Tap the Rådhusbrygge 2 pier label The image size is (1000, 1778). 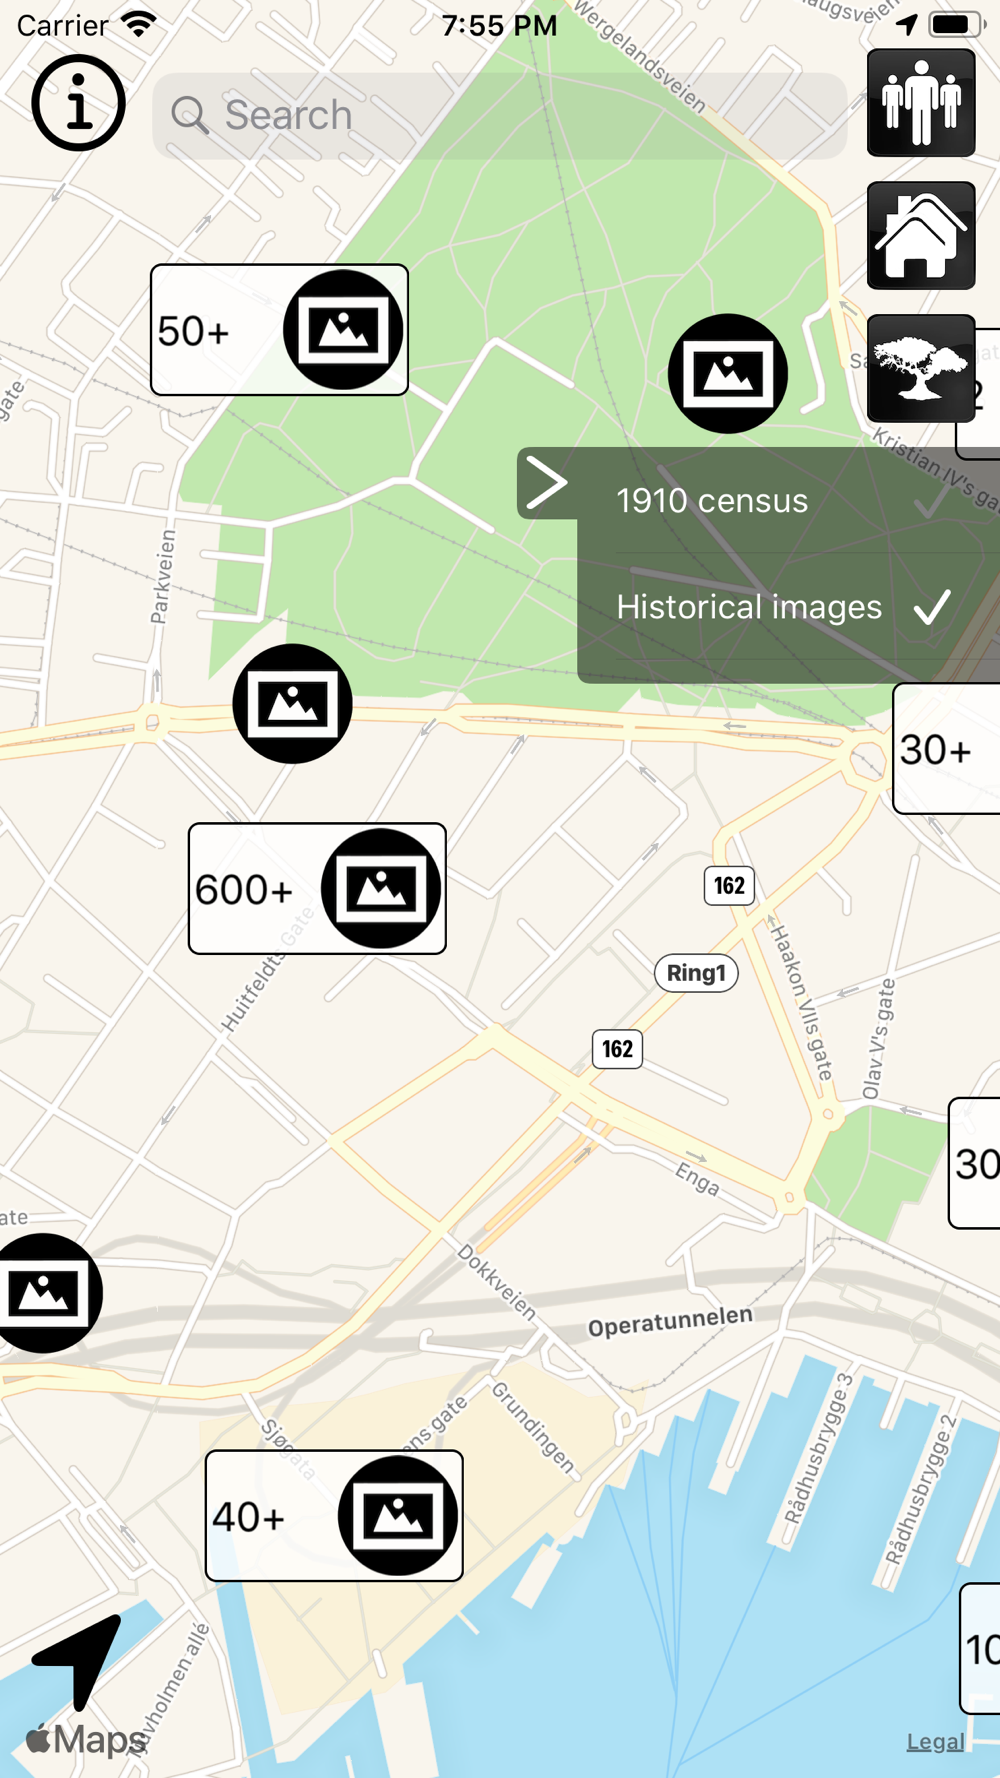click(x=922, y=1490)
